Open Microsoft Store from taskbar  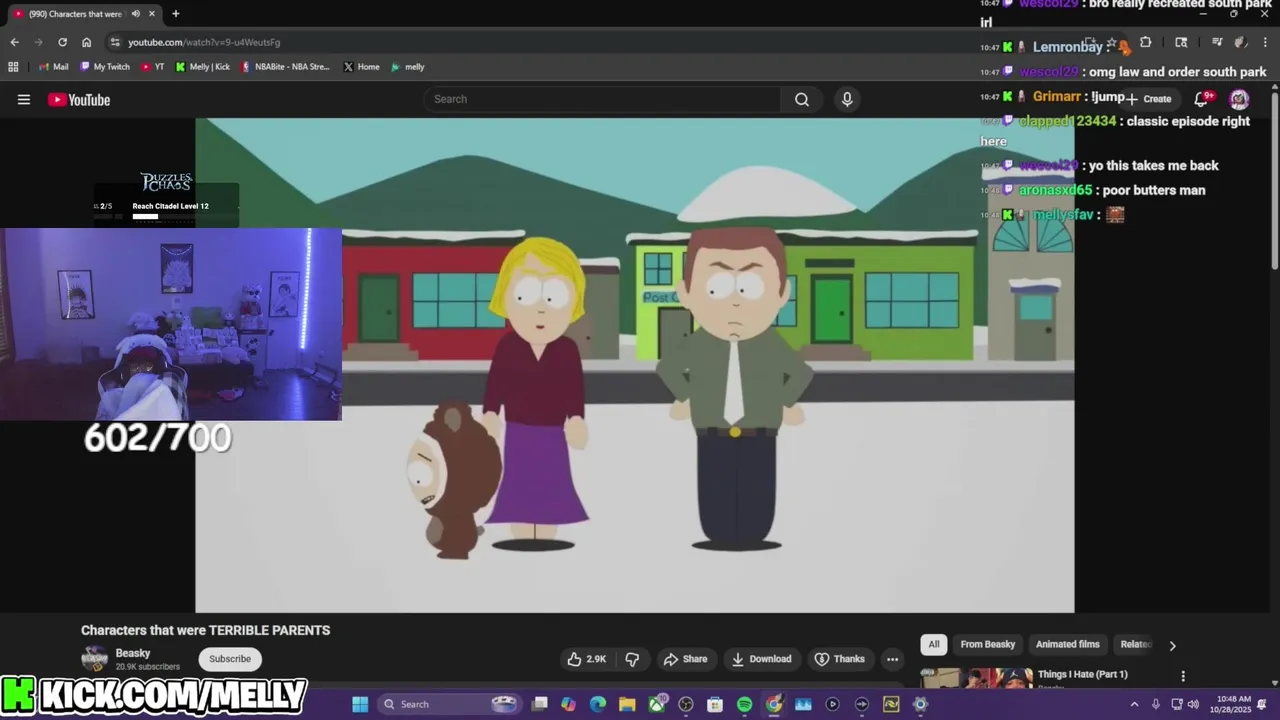(715, 704)
